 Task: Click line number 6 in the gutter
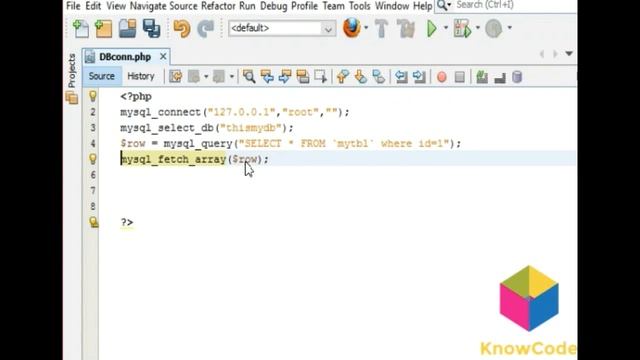93,175
